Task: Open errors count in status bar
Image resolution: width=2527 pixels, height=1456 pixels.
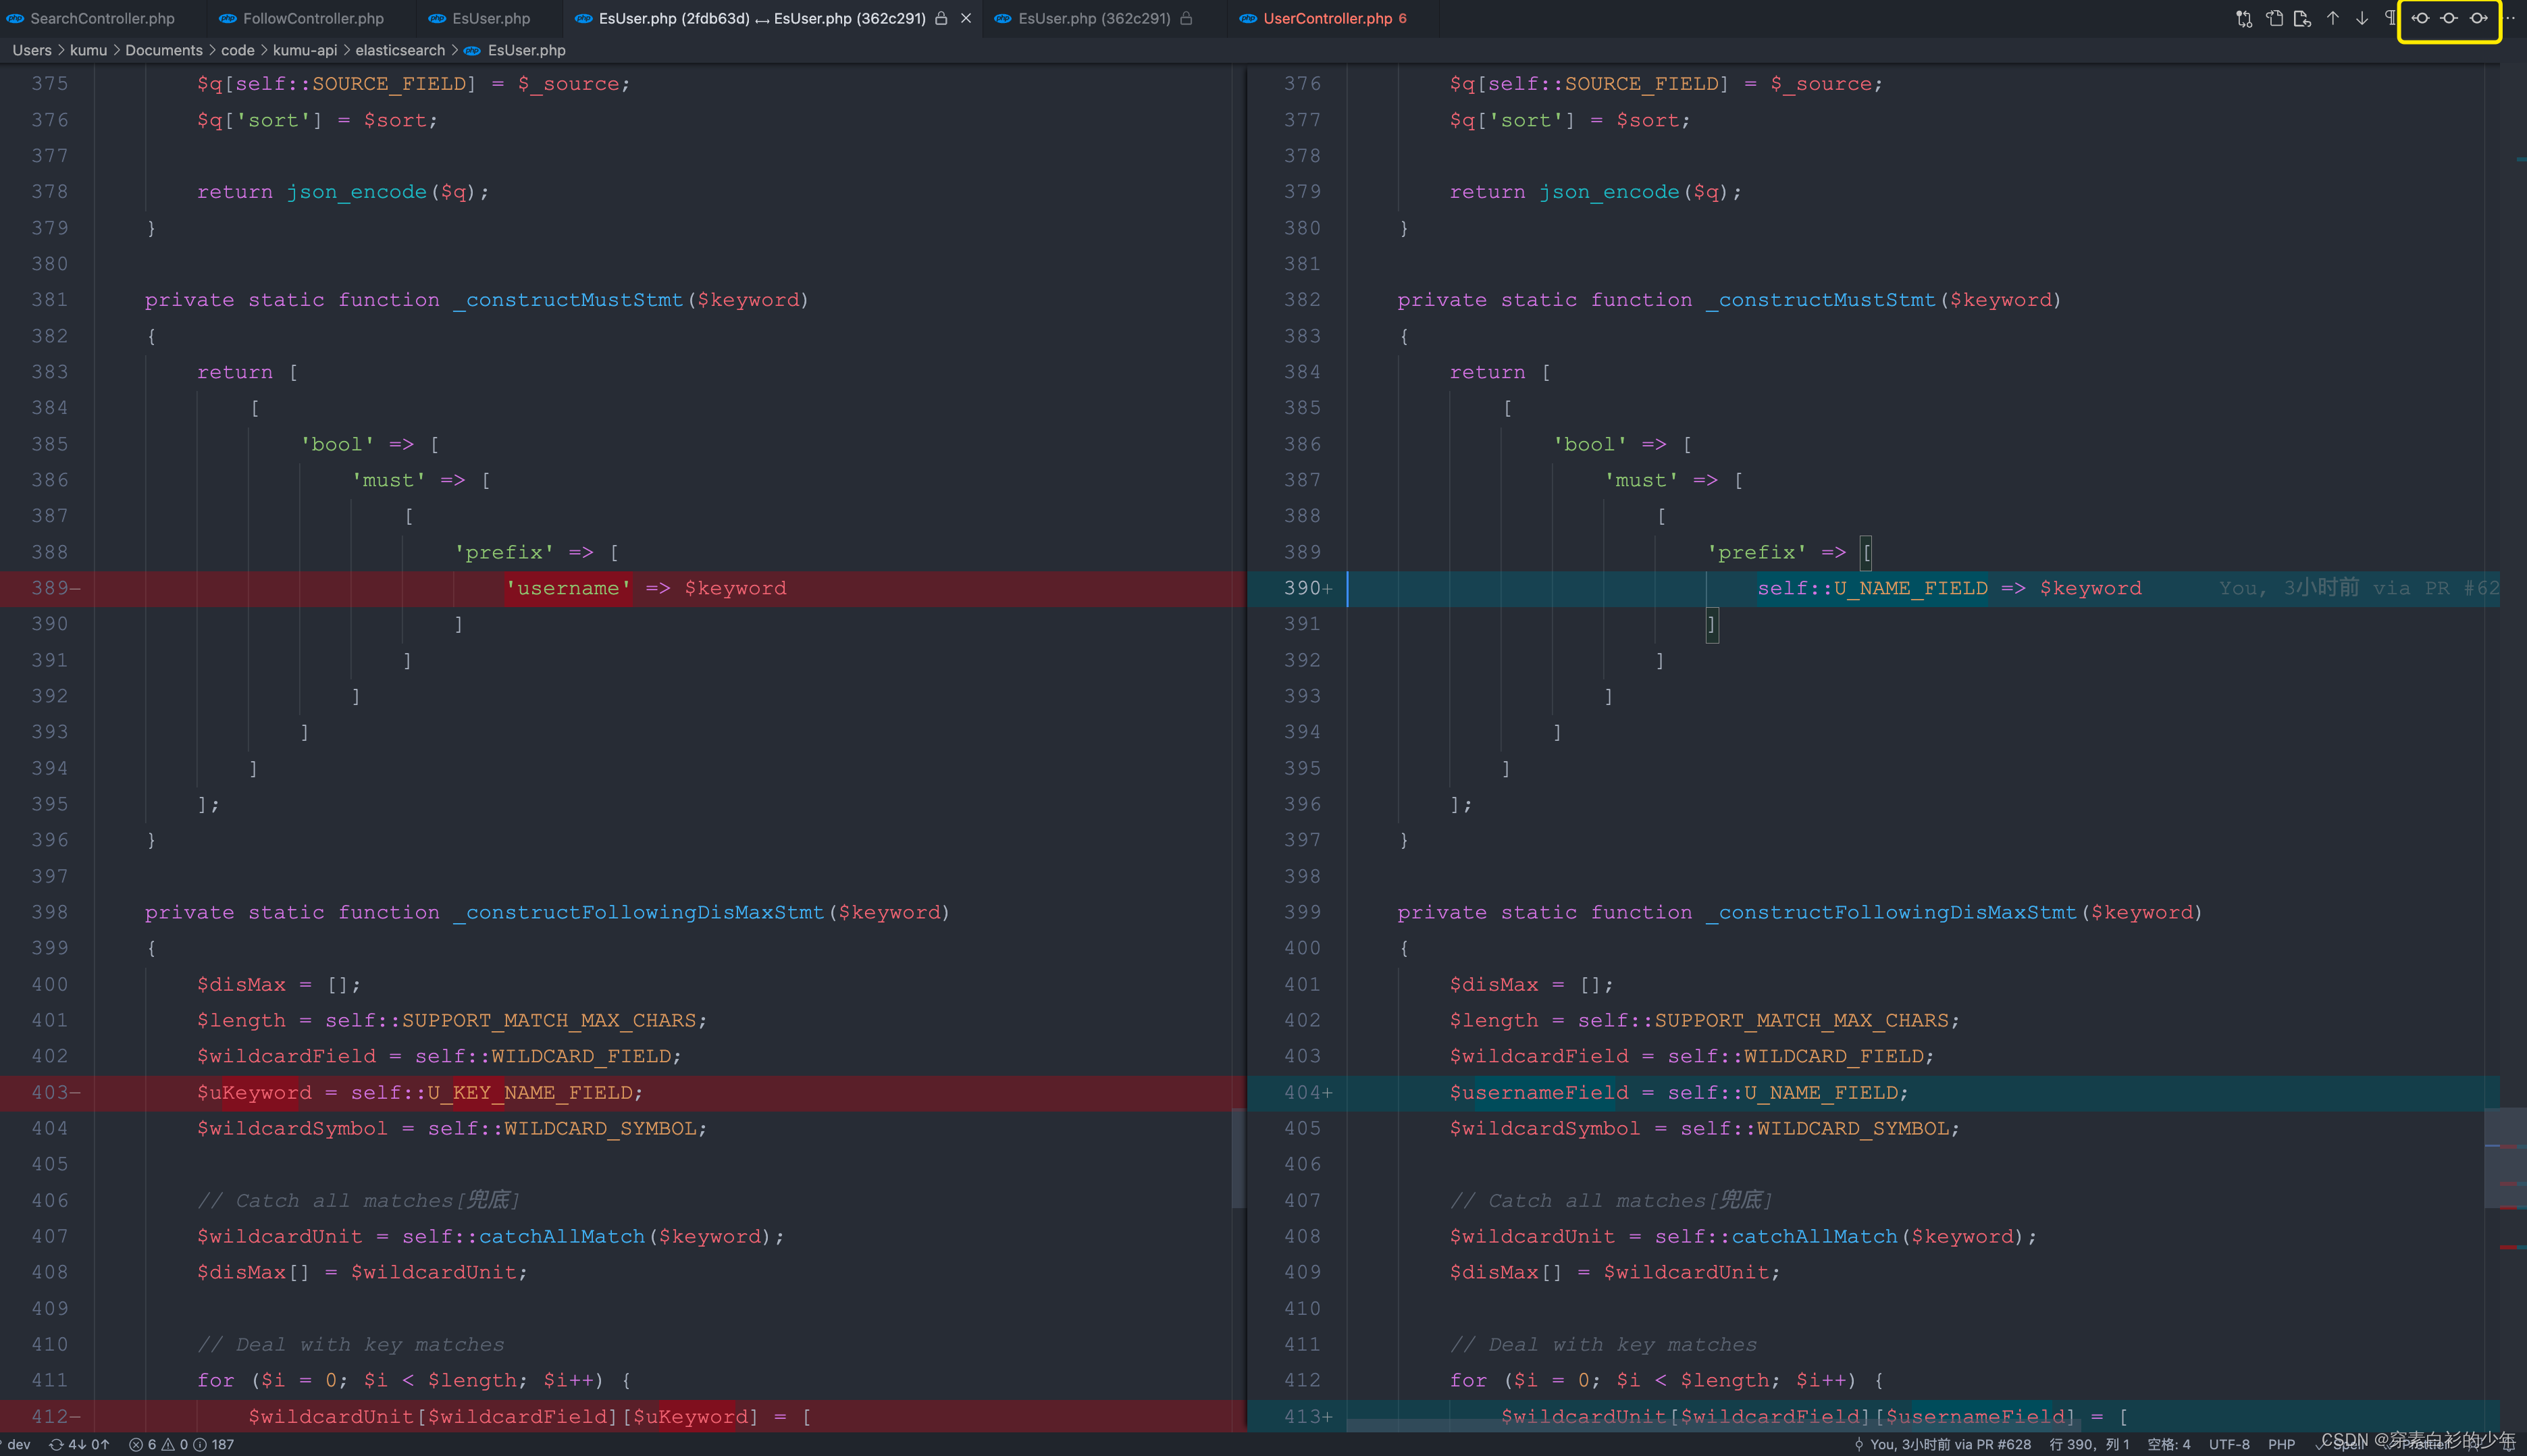Action: pos(143,1444)
